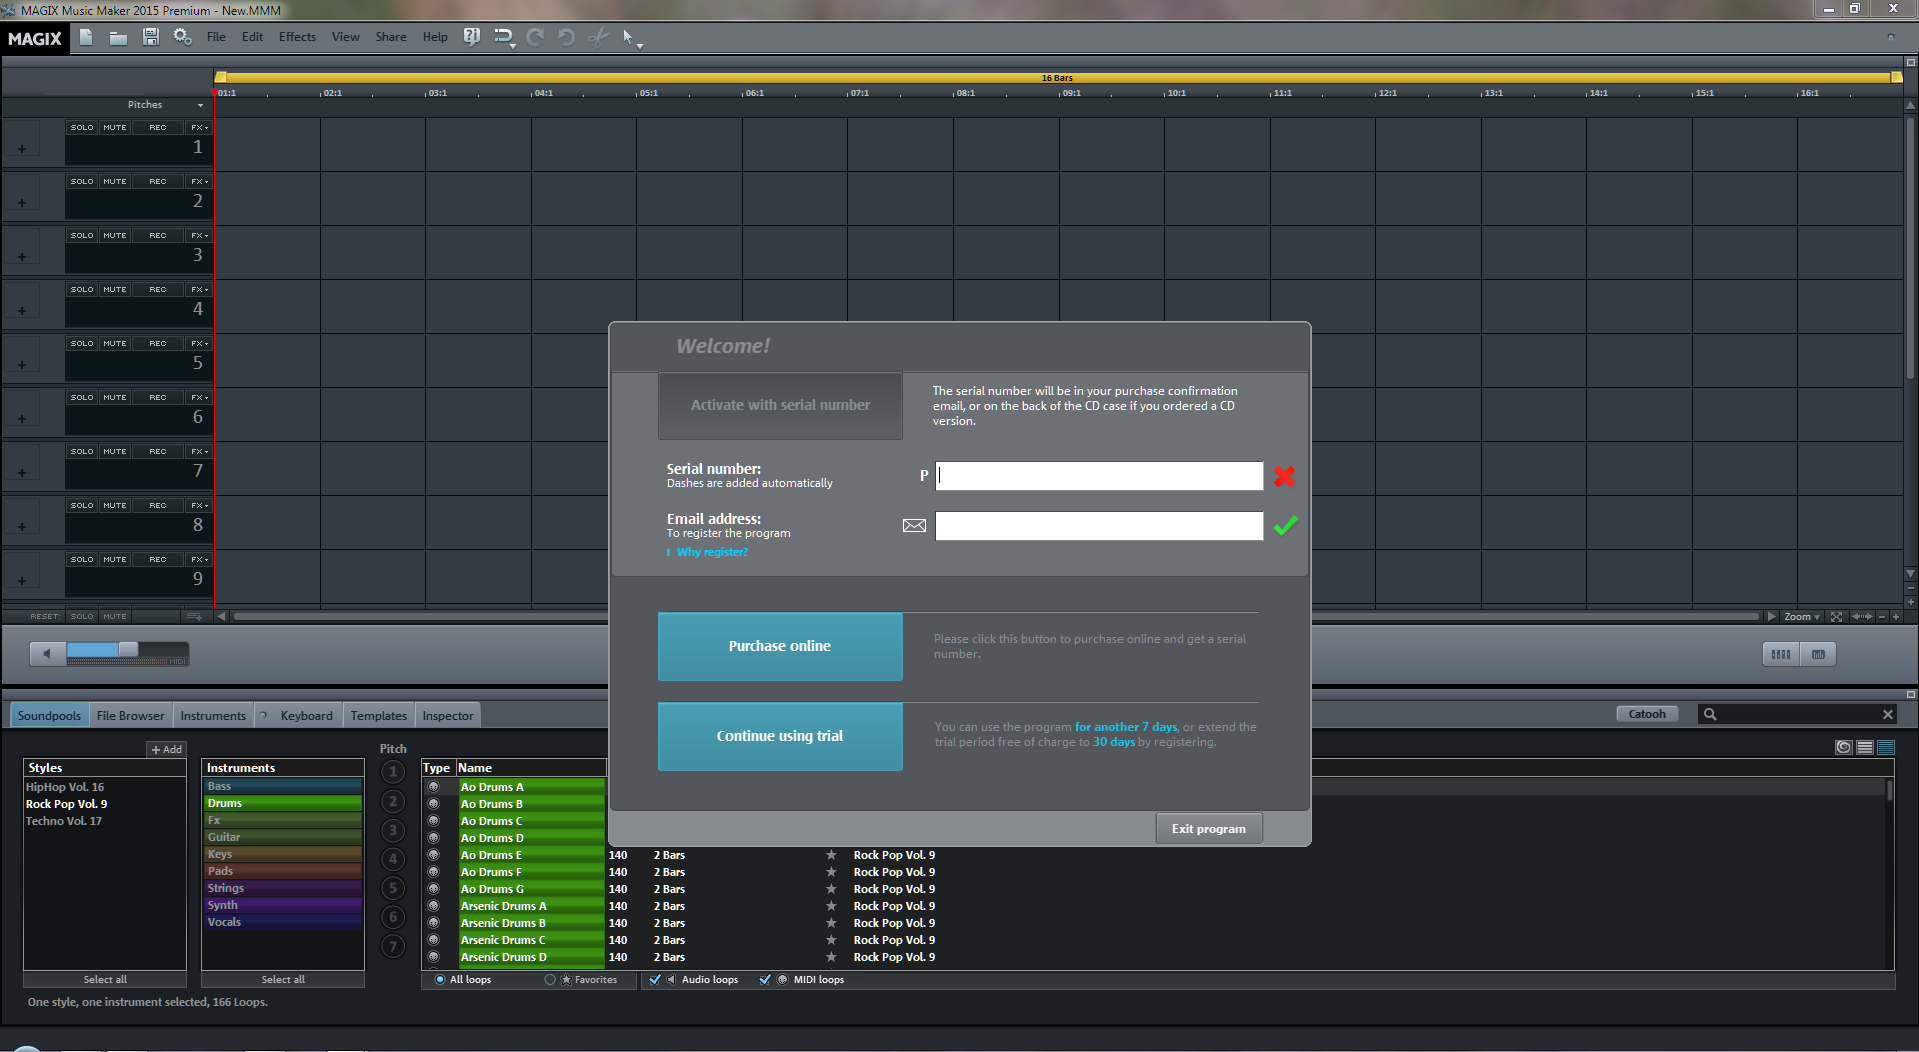The width and height of the screenshot is (1919, 1052).
Task: Open FX dropdown on track 1
Action: click(x=199, y=127)
